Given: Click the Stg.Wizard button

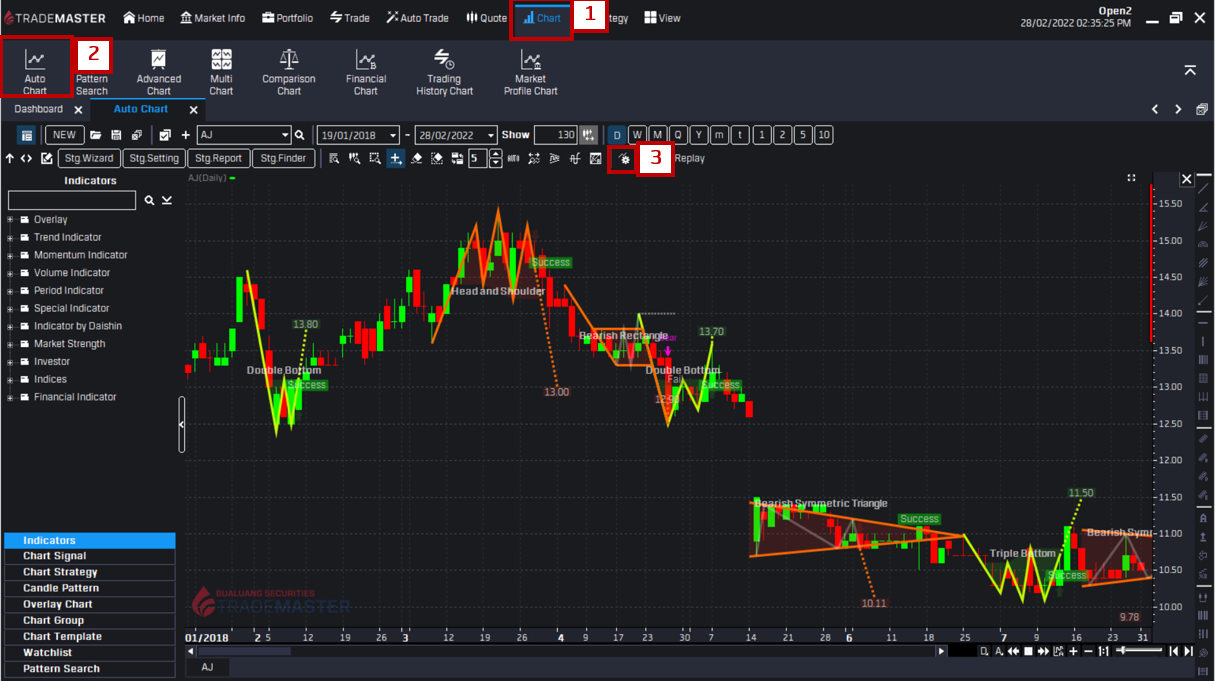Looking at the screenshot, I should pyautogui.click(x=89, y=158).
